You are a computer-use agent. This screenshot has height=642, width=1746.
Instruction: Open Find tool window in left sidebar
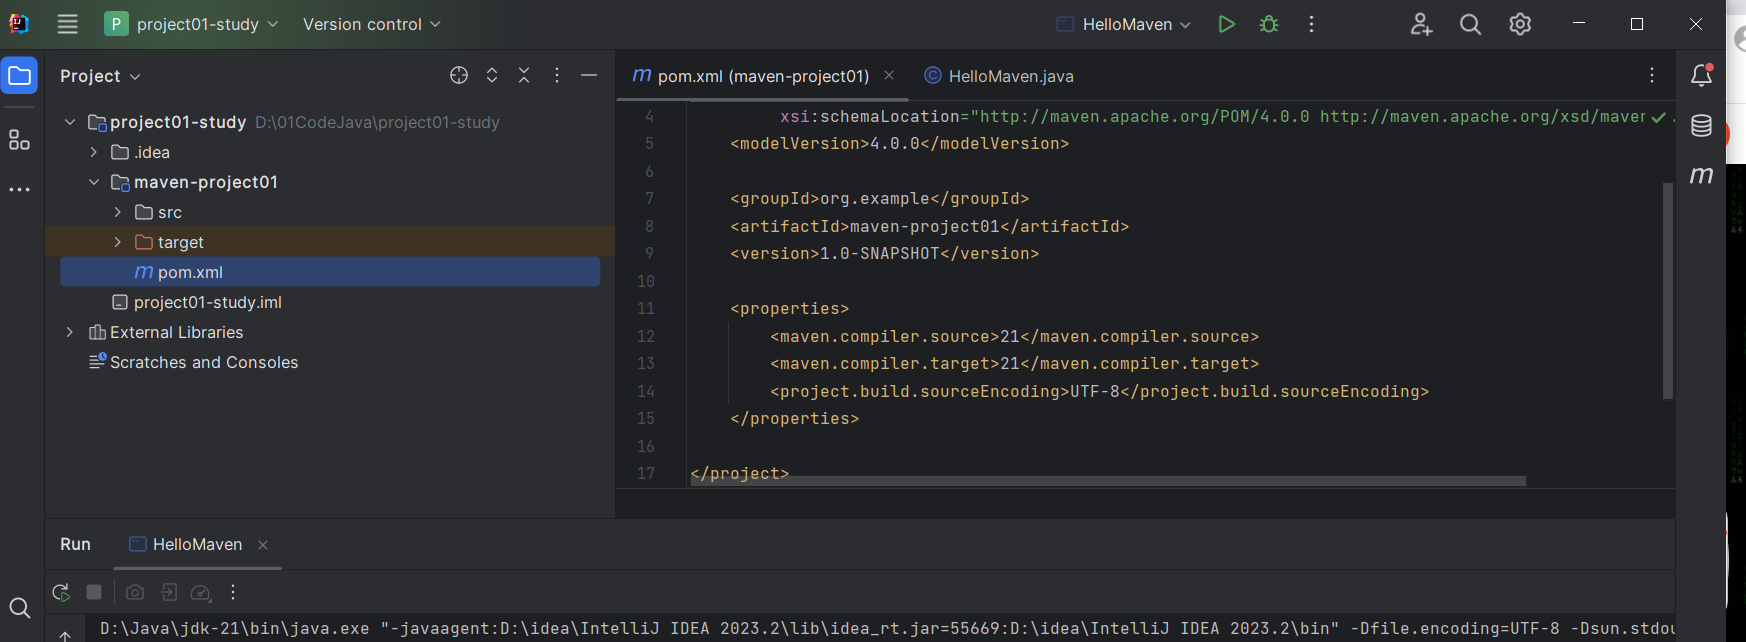pos(19,607)
